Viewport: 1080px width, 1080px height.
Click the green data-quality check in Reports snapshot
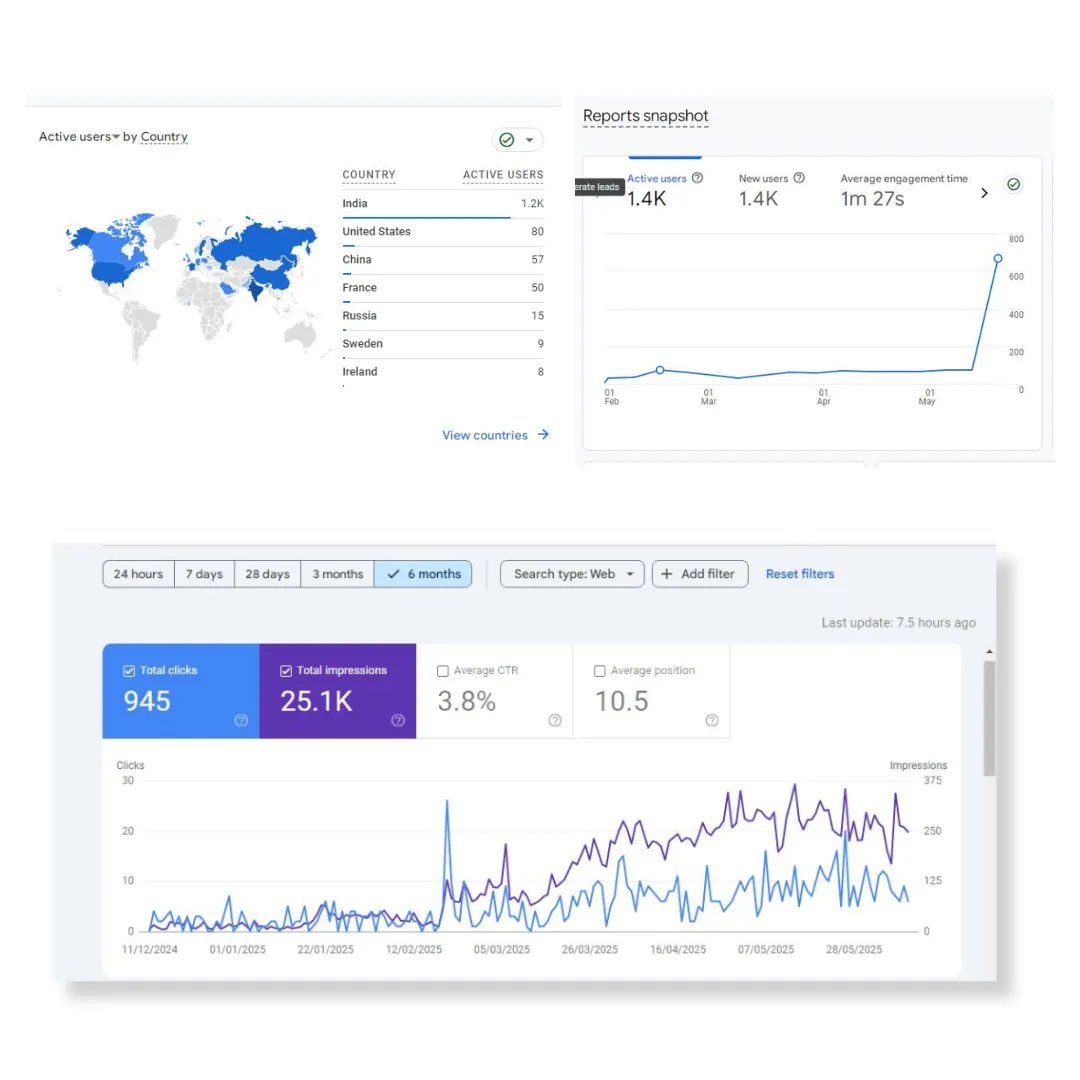1013,183
